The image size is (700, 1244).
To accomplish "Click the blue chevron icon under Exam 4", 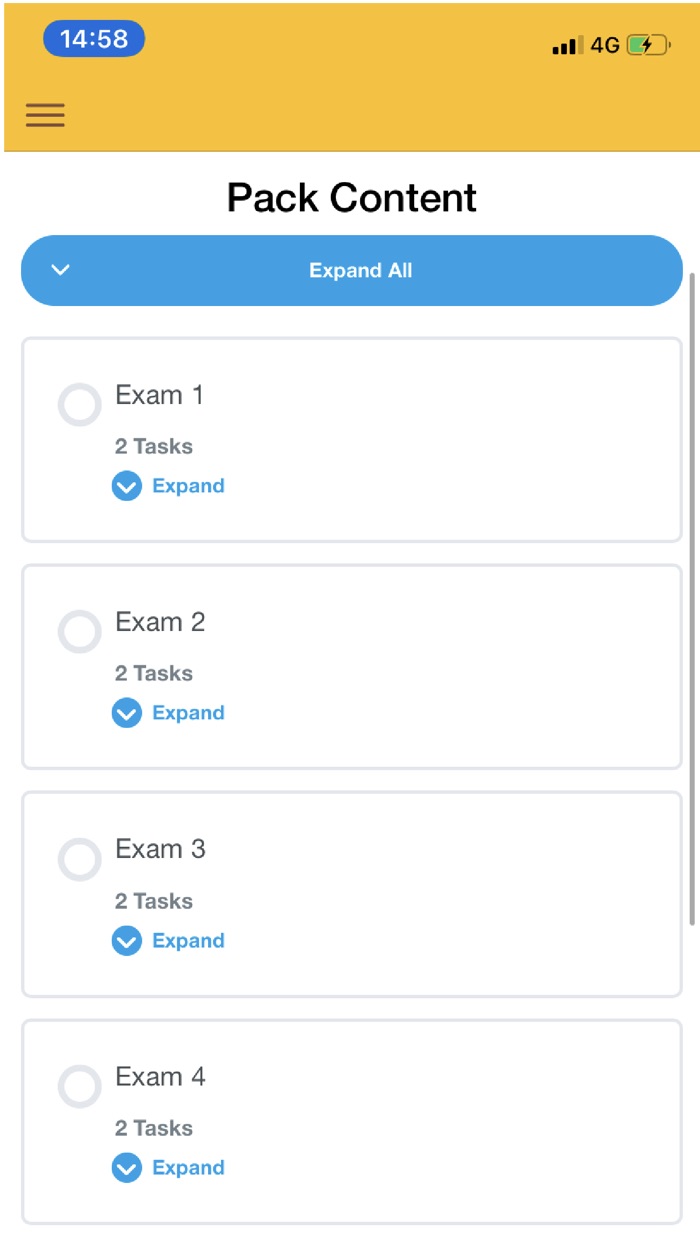I will 127,1168.
